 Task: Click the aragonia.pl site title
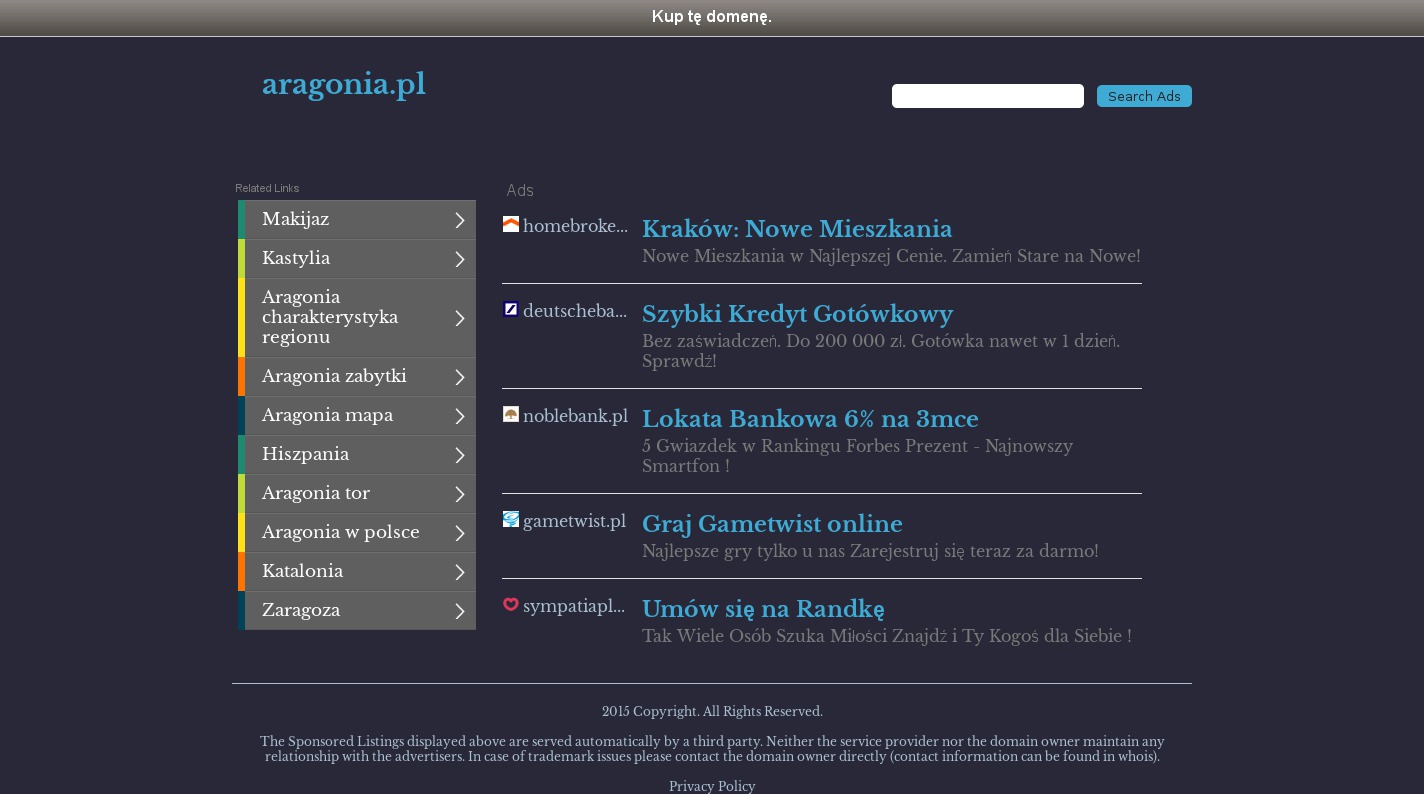coord(344,85)
